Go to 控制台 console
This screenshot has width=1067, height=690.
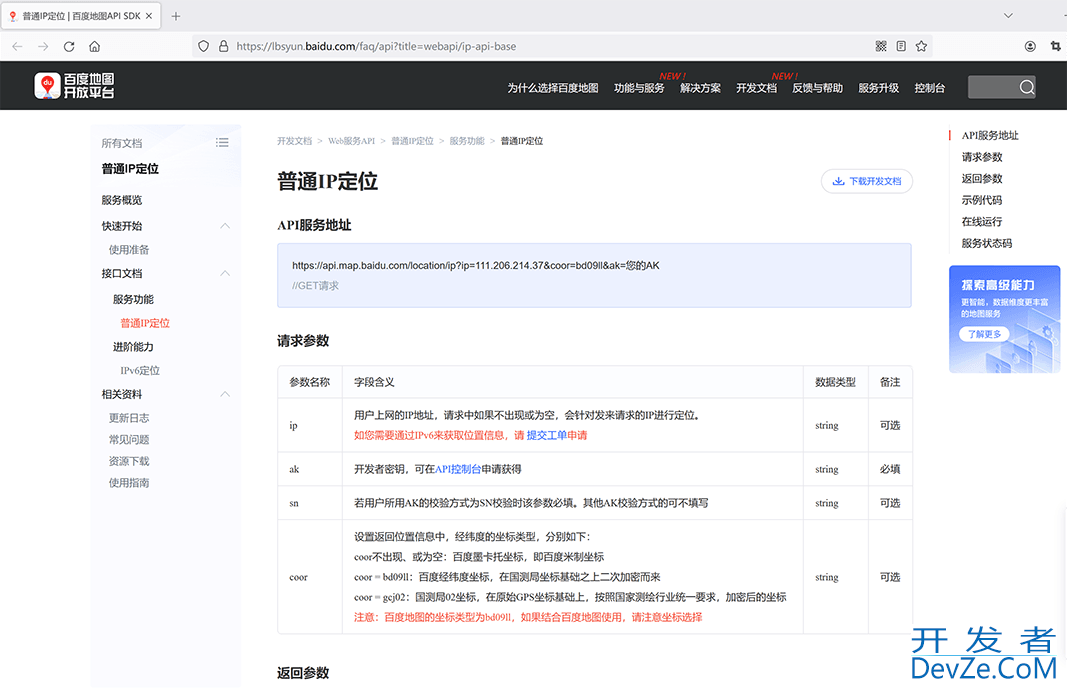930,88
